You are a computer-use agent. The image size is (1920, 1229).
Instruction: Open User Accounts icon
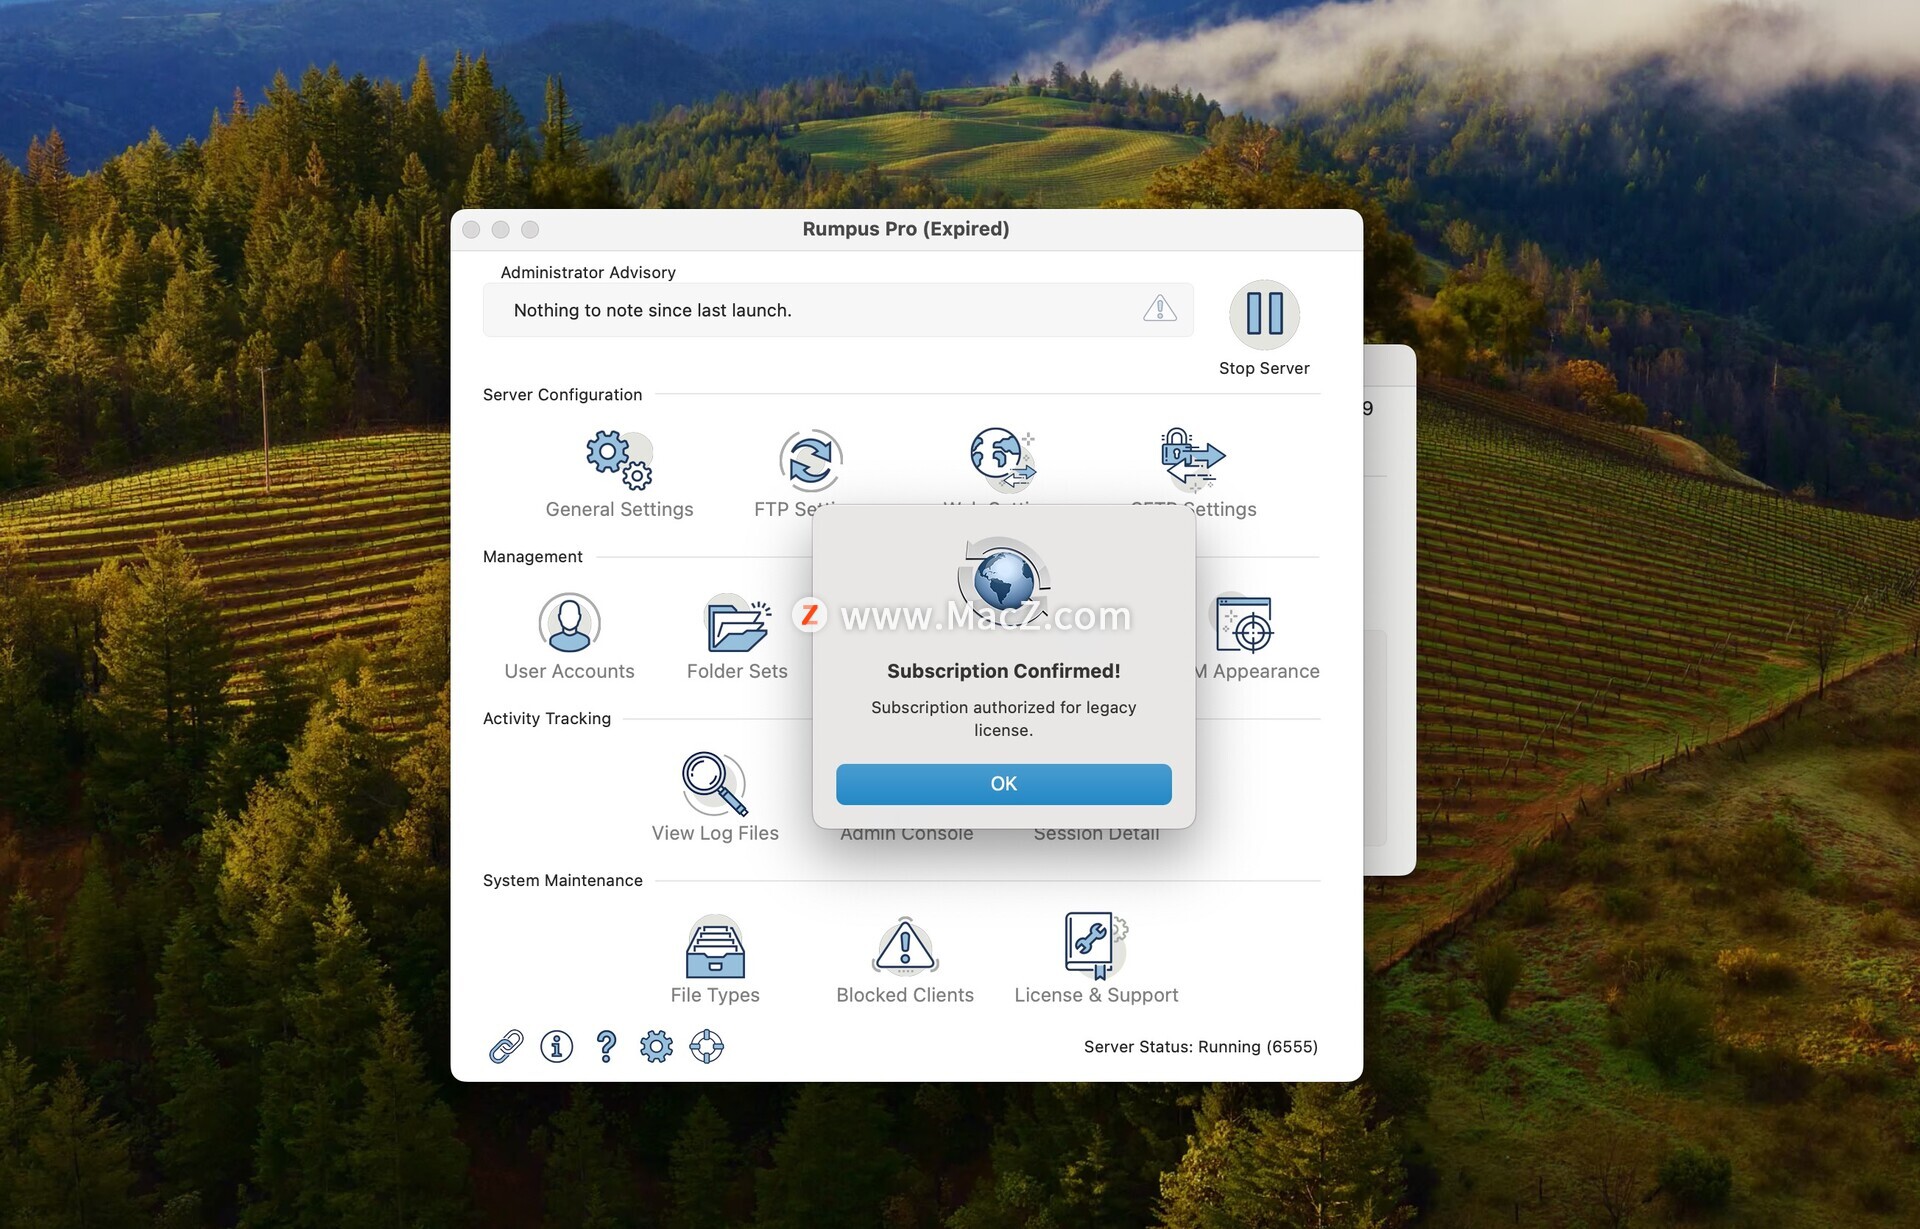[x=569, y=622]
